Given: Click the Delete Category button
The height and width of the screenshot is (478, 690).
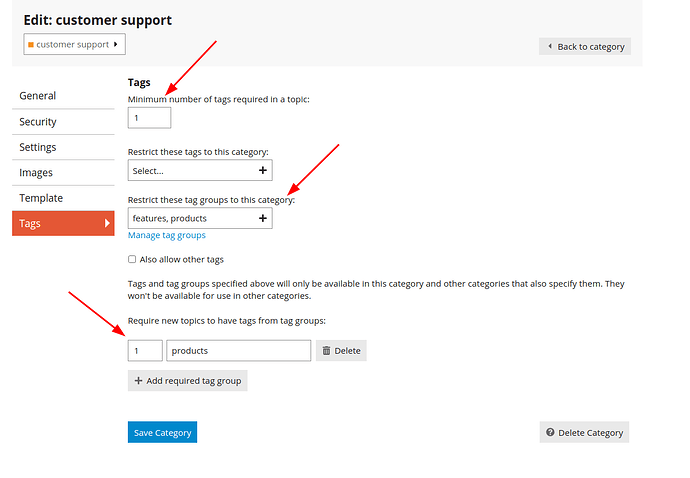Looking at the screenshot, I should tap(584, 432).
